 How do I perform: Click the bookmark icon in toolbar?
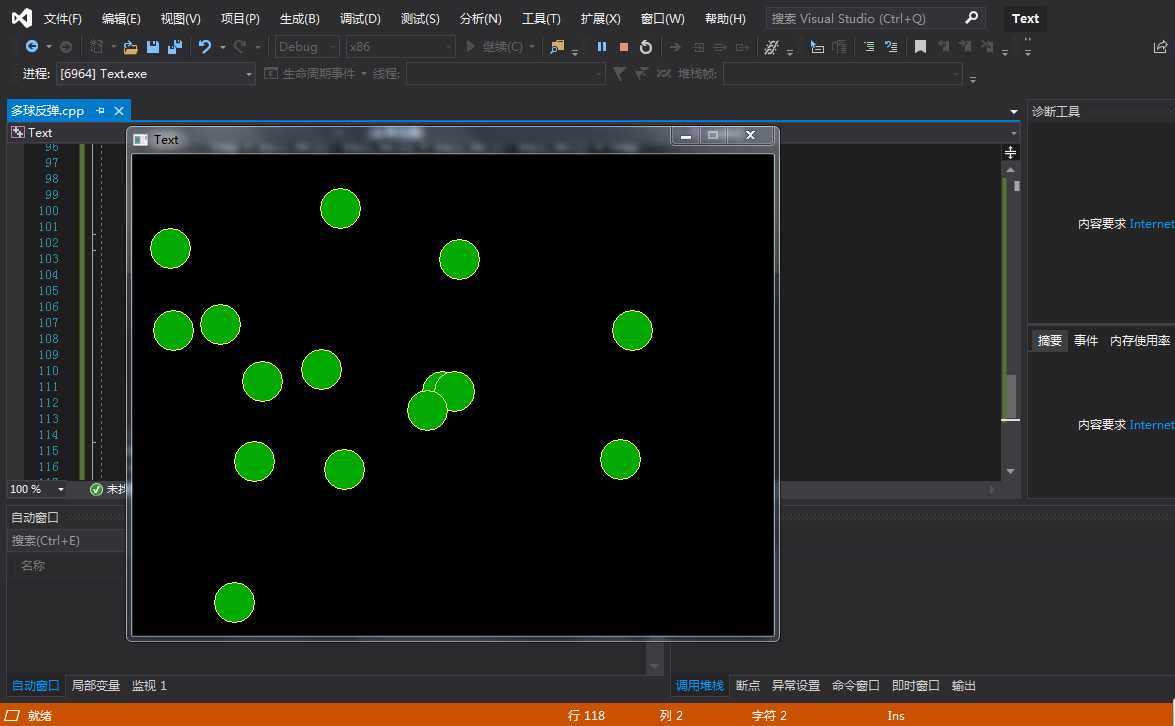(920, 46)
